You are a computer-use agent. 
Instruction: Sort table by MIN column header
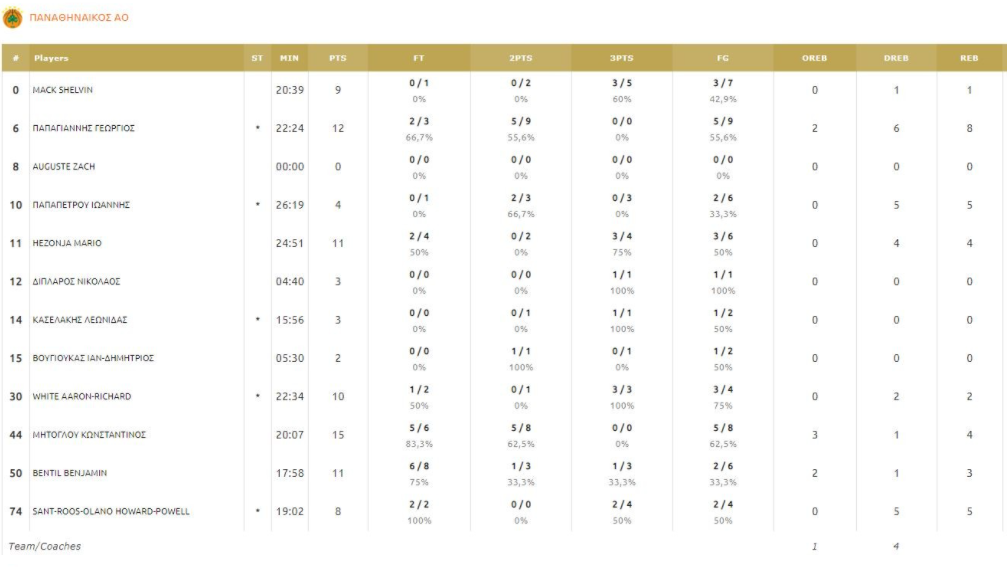click(x=290, y=58)
